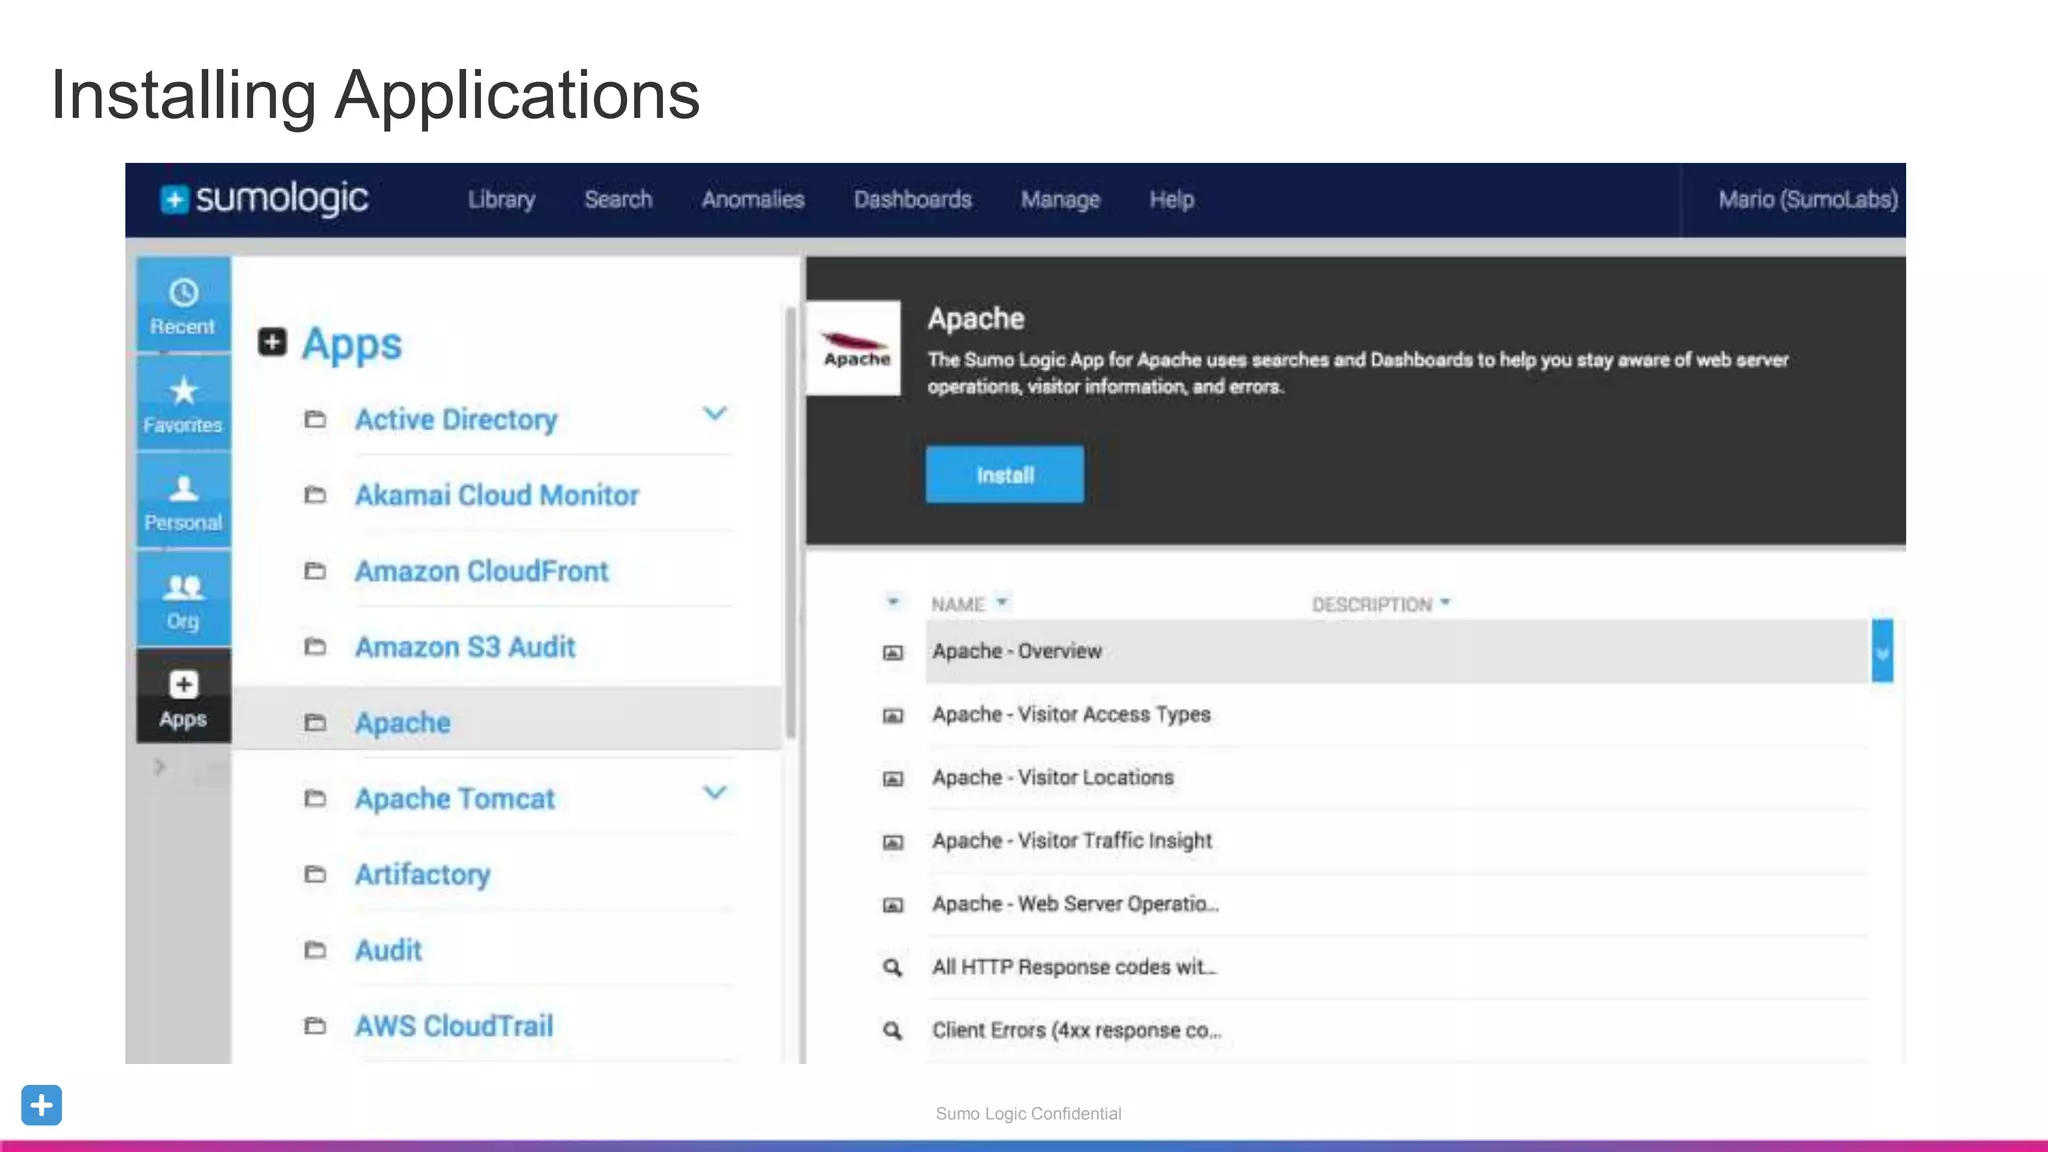Open the blue dropdown on Apache - Overview row
Screen dimensions: 2048x1152
pos(1882,652)
